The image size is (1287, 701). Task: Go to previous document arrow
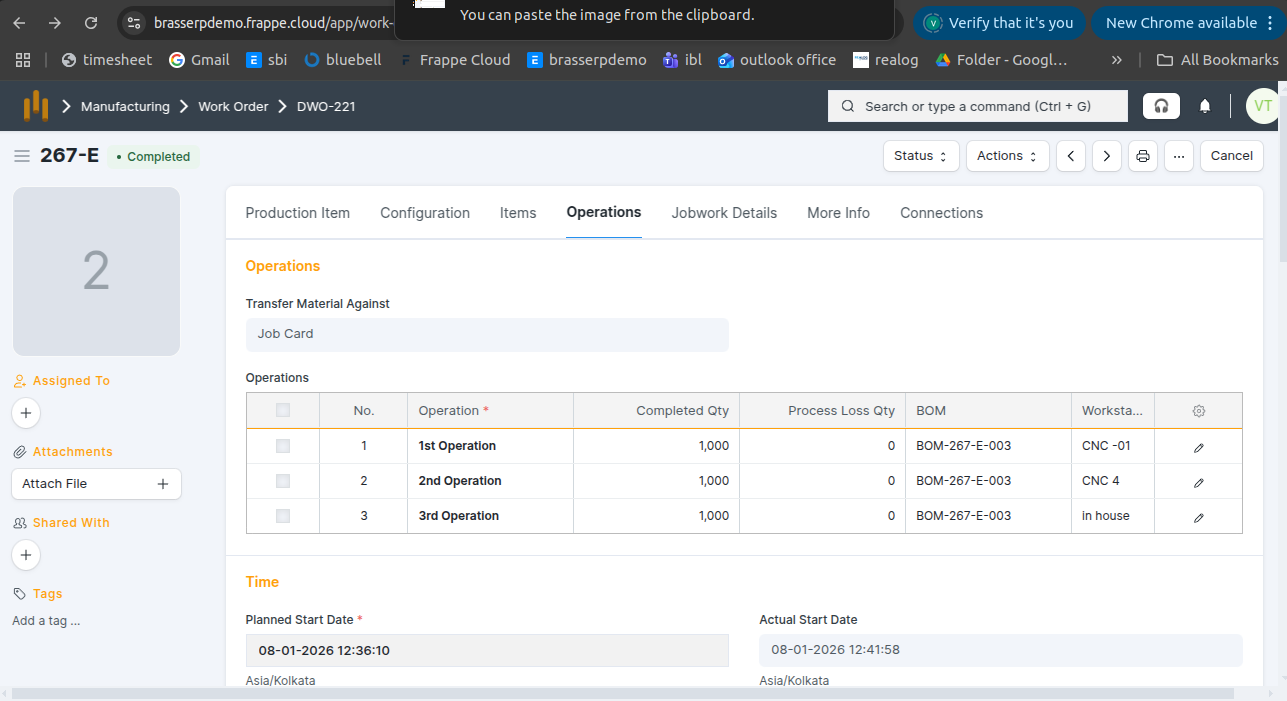coord(1070,156)
